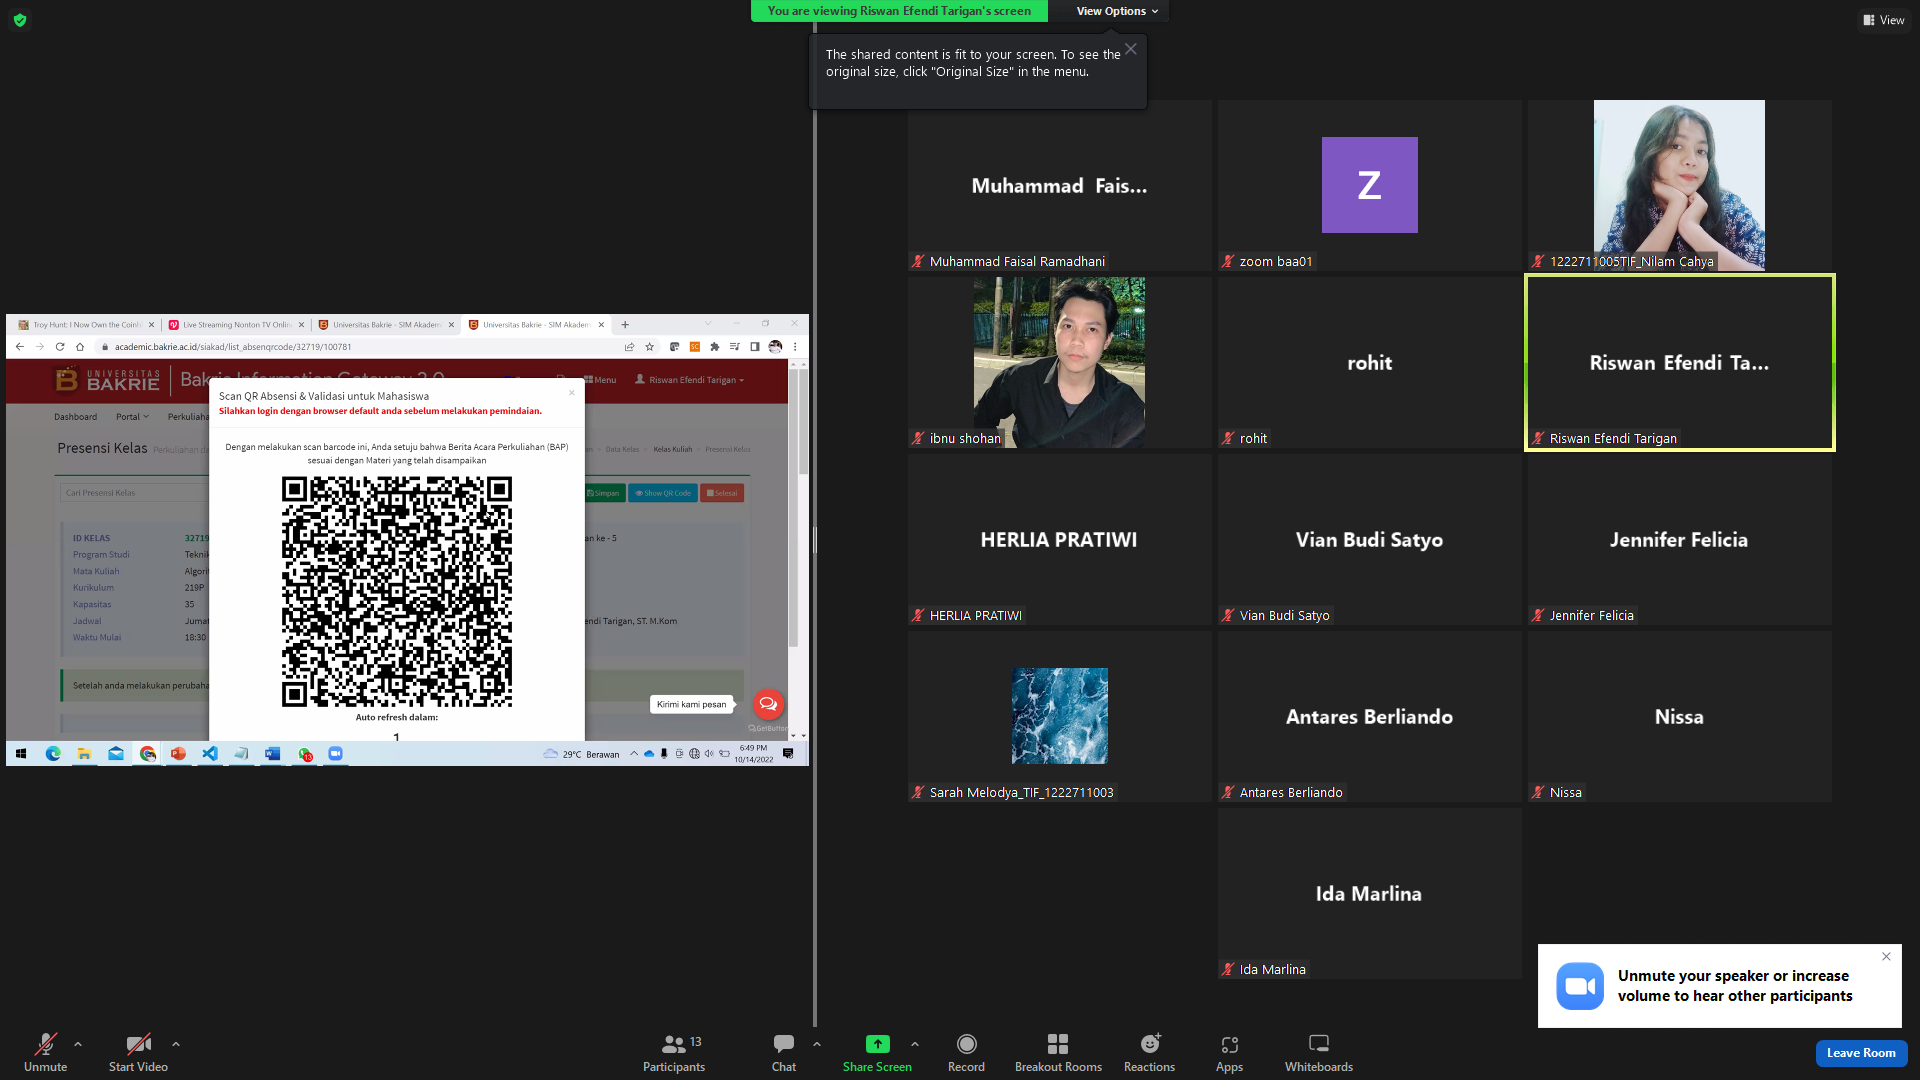Viewport: 1920px width, 1080px height.
Task: Click the green encryption shield icon
Action: coord(20,20)
